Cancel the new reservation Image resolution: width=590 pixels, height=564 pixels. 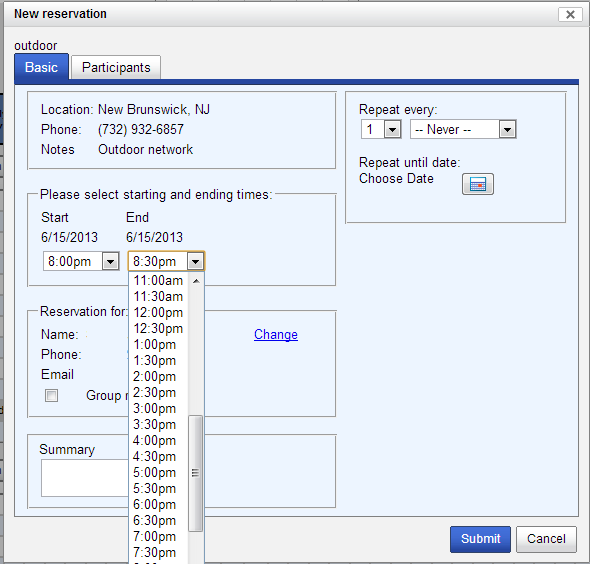click(546, 539)
